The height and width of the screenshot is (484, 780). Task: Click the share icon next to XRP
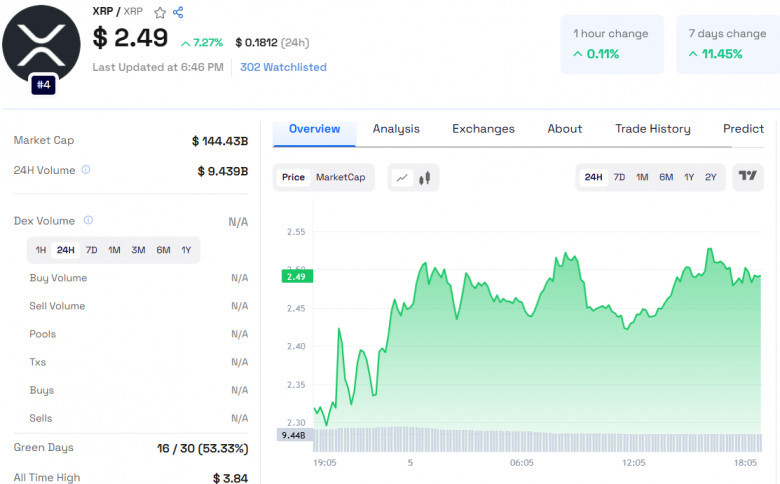[x=178, y=12]
